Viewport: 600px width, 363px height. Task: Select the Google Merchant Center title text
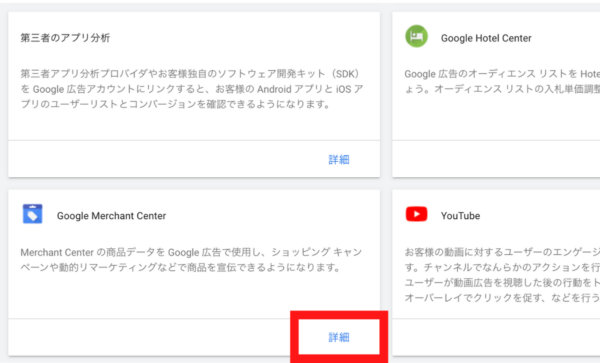[111, 216]
